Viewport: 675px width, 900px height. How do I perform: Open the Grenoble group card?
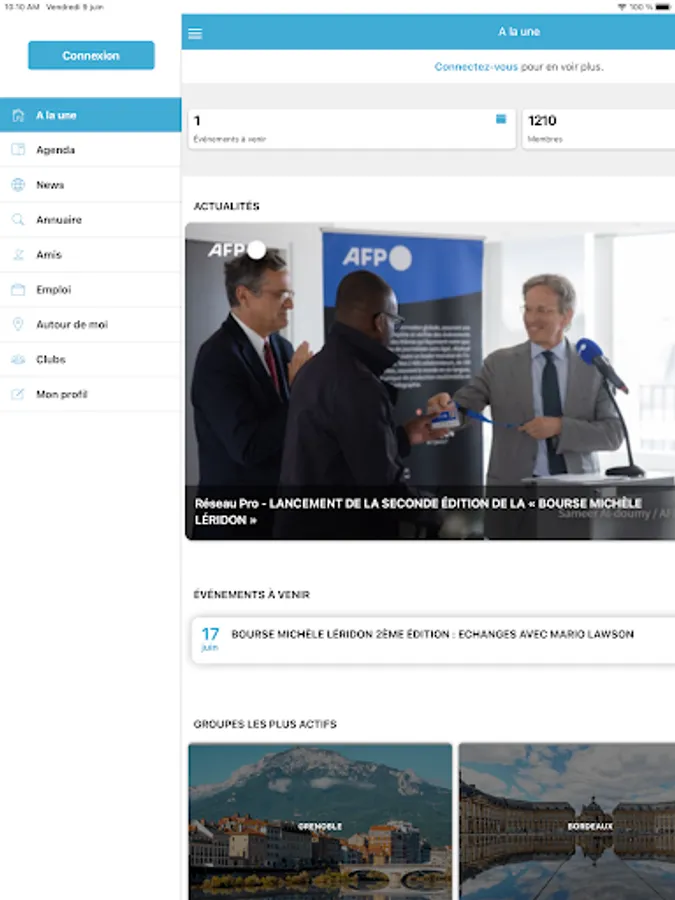click(x=320, y=821)
